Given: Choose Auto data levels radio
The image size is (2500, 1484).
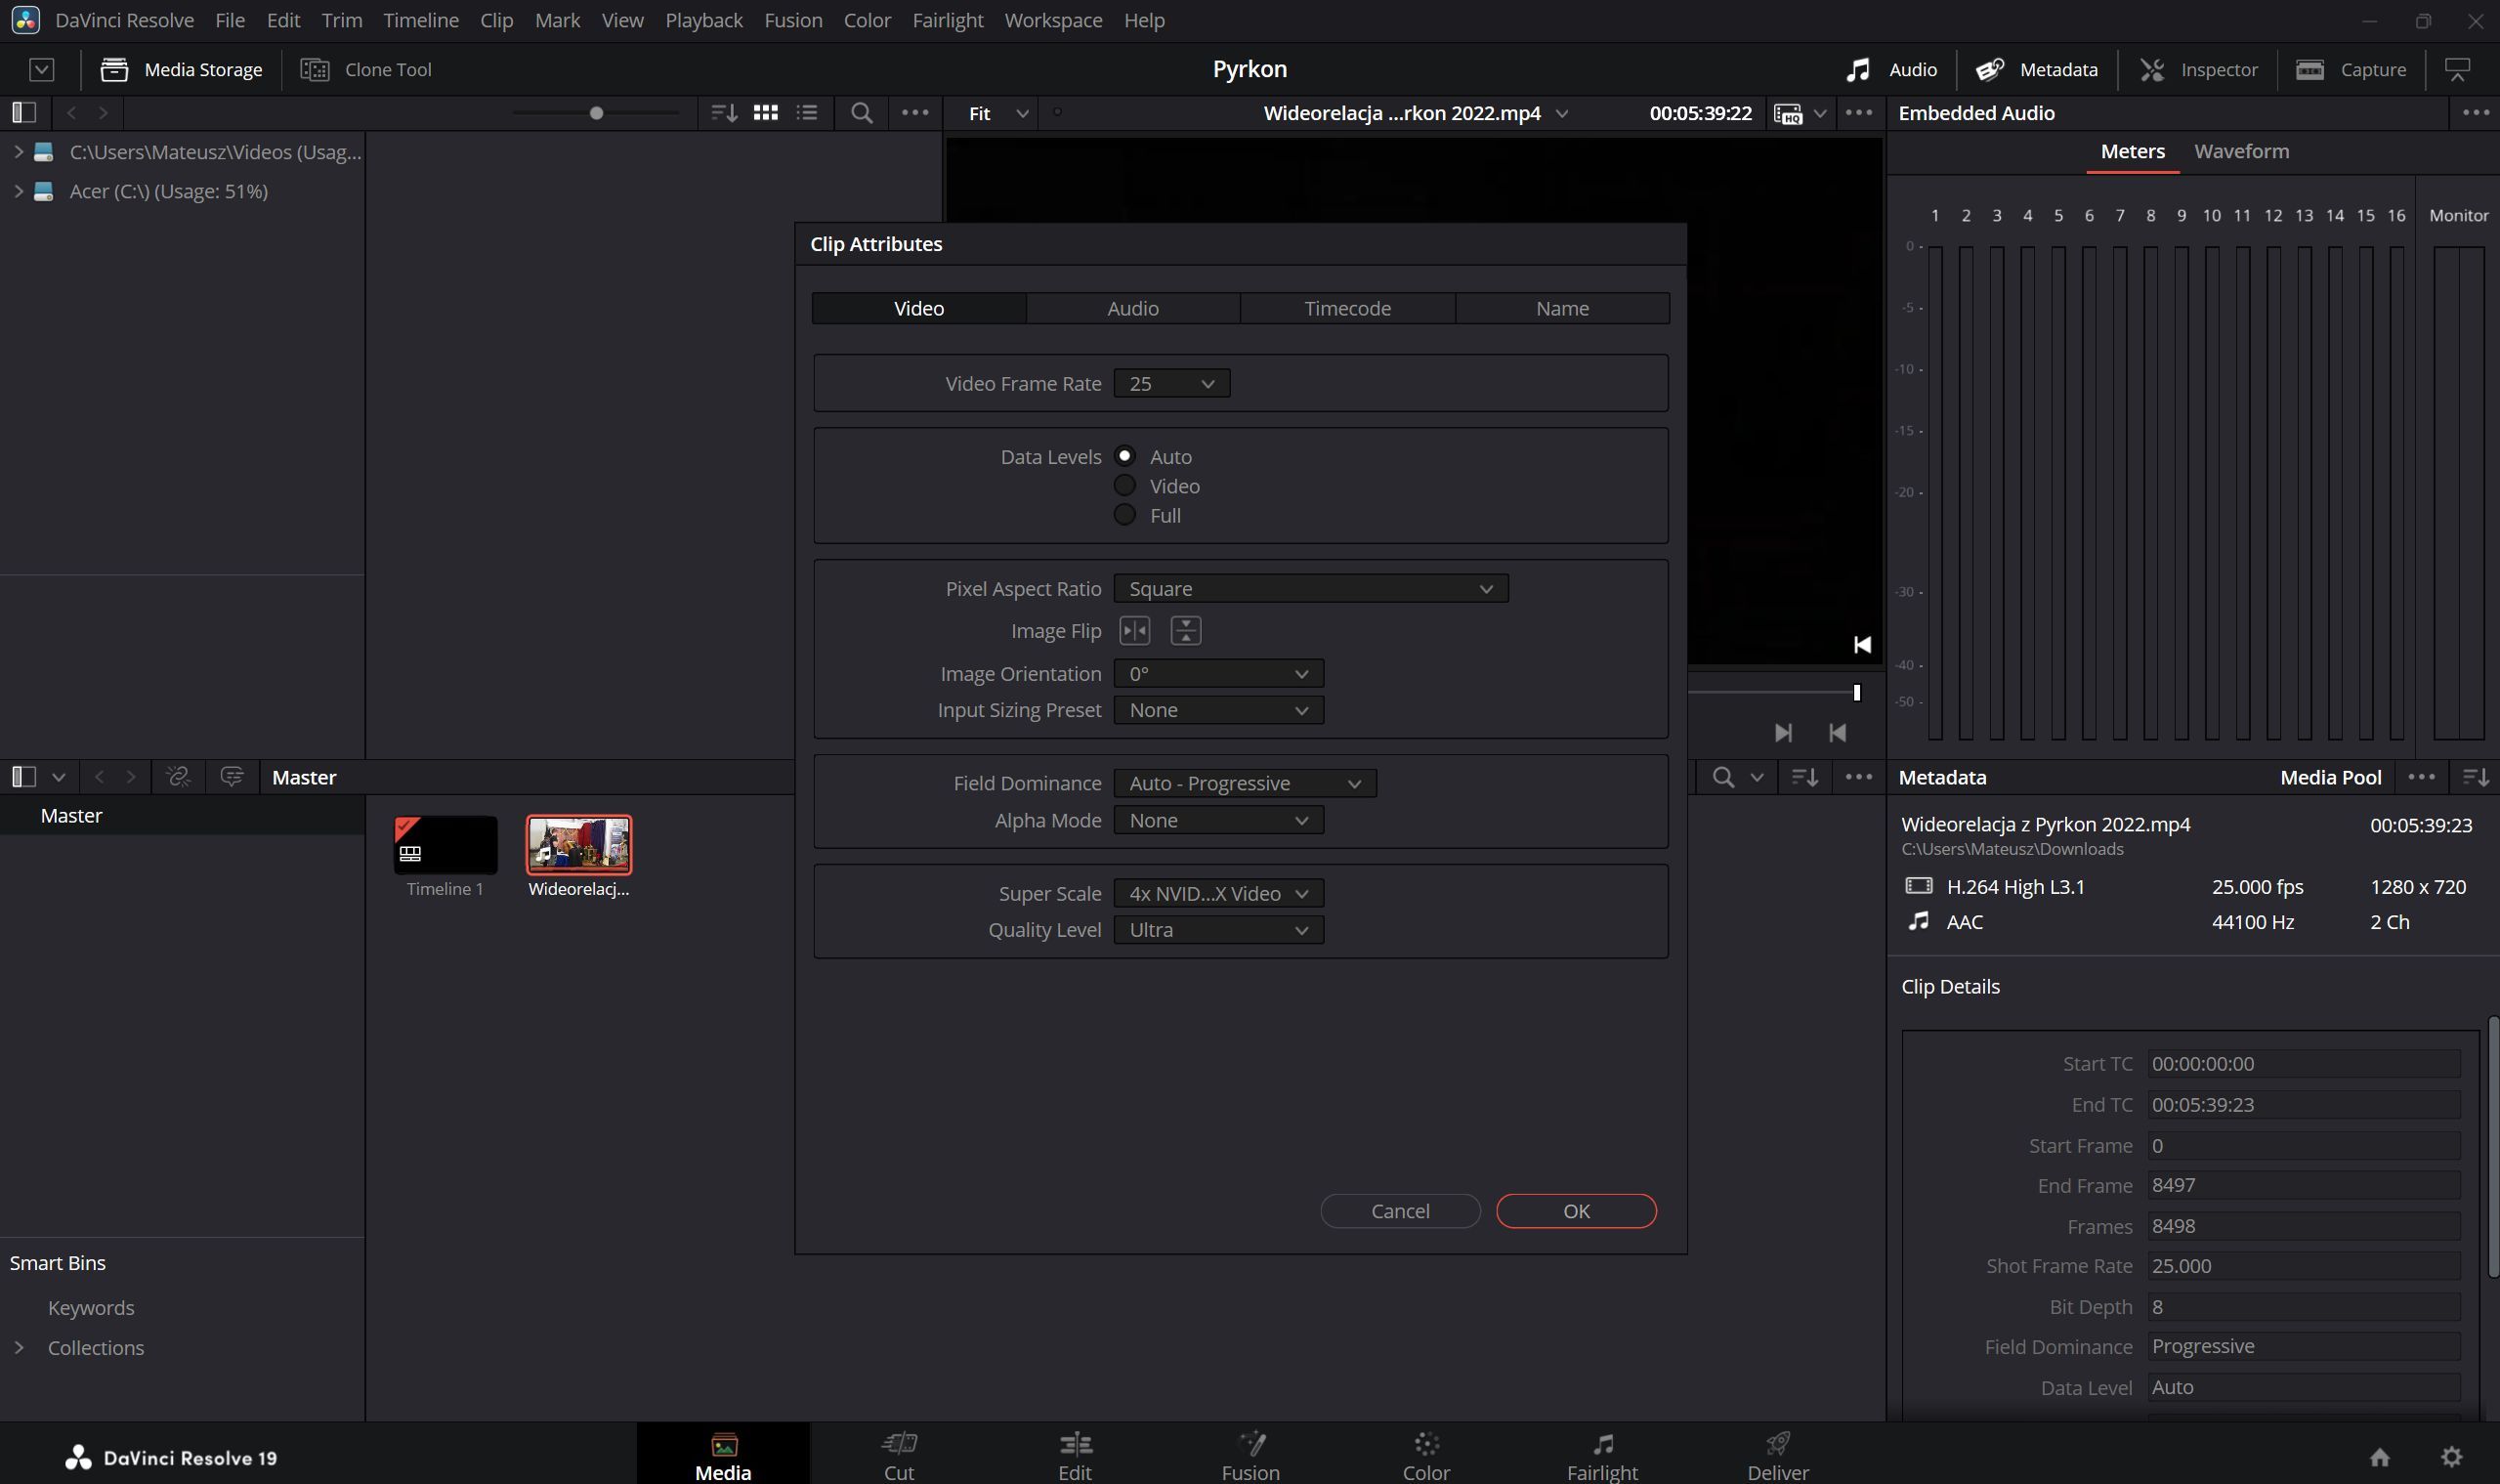Looking at the screenshot, I should pyautogui.click(x=1125, y=456).
